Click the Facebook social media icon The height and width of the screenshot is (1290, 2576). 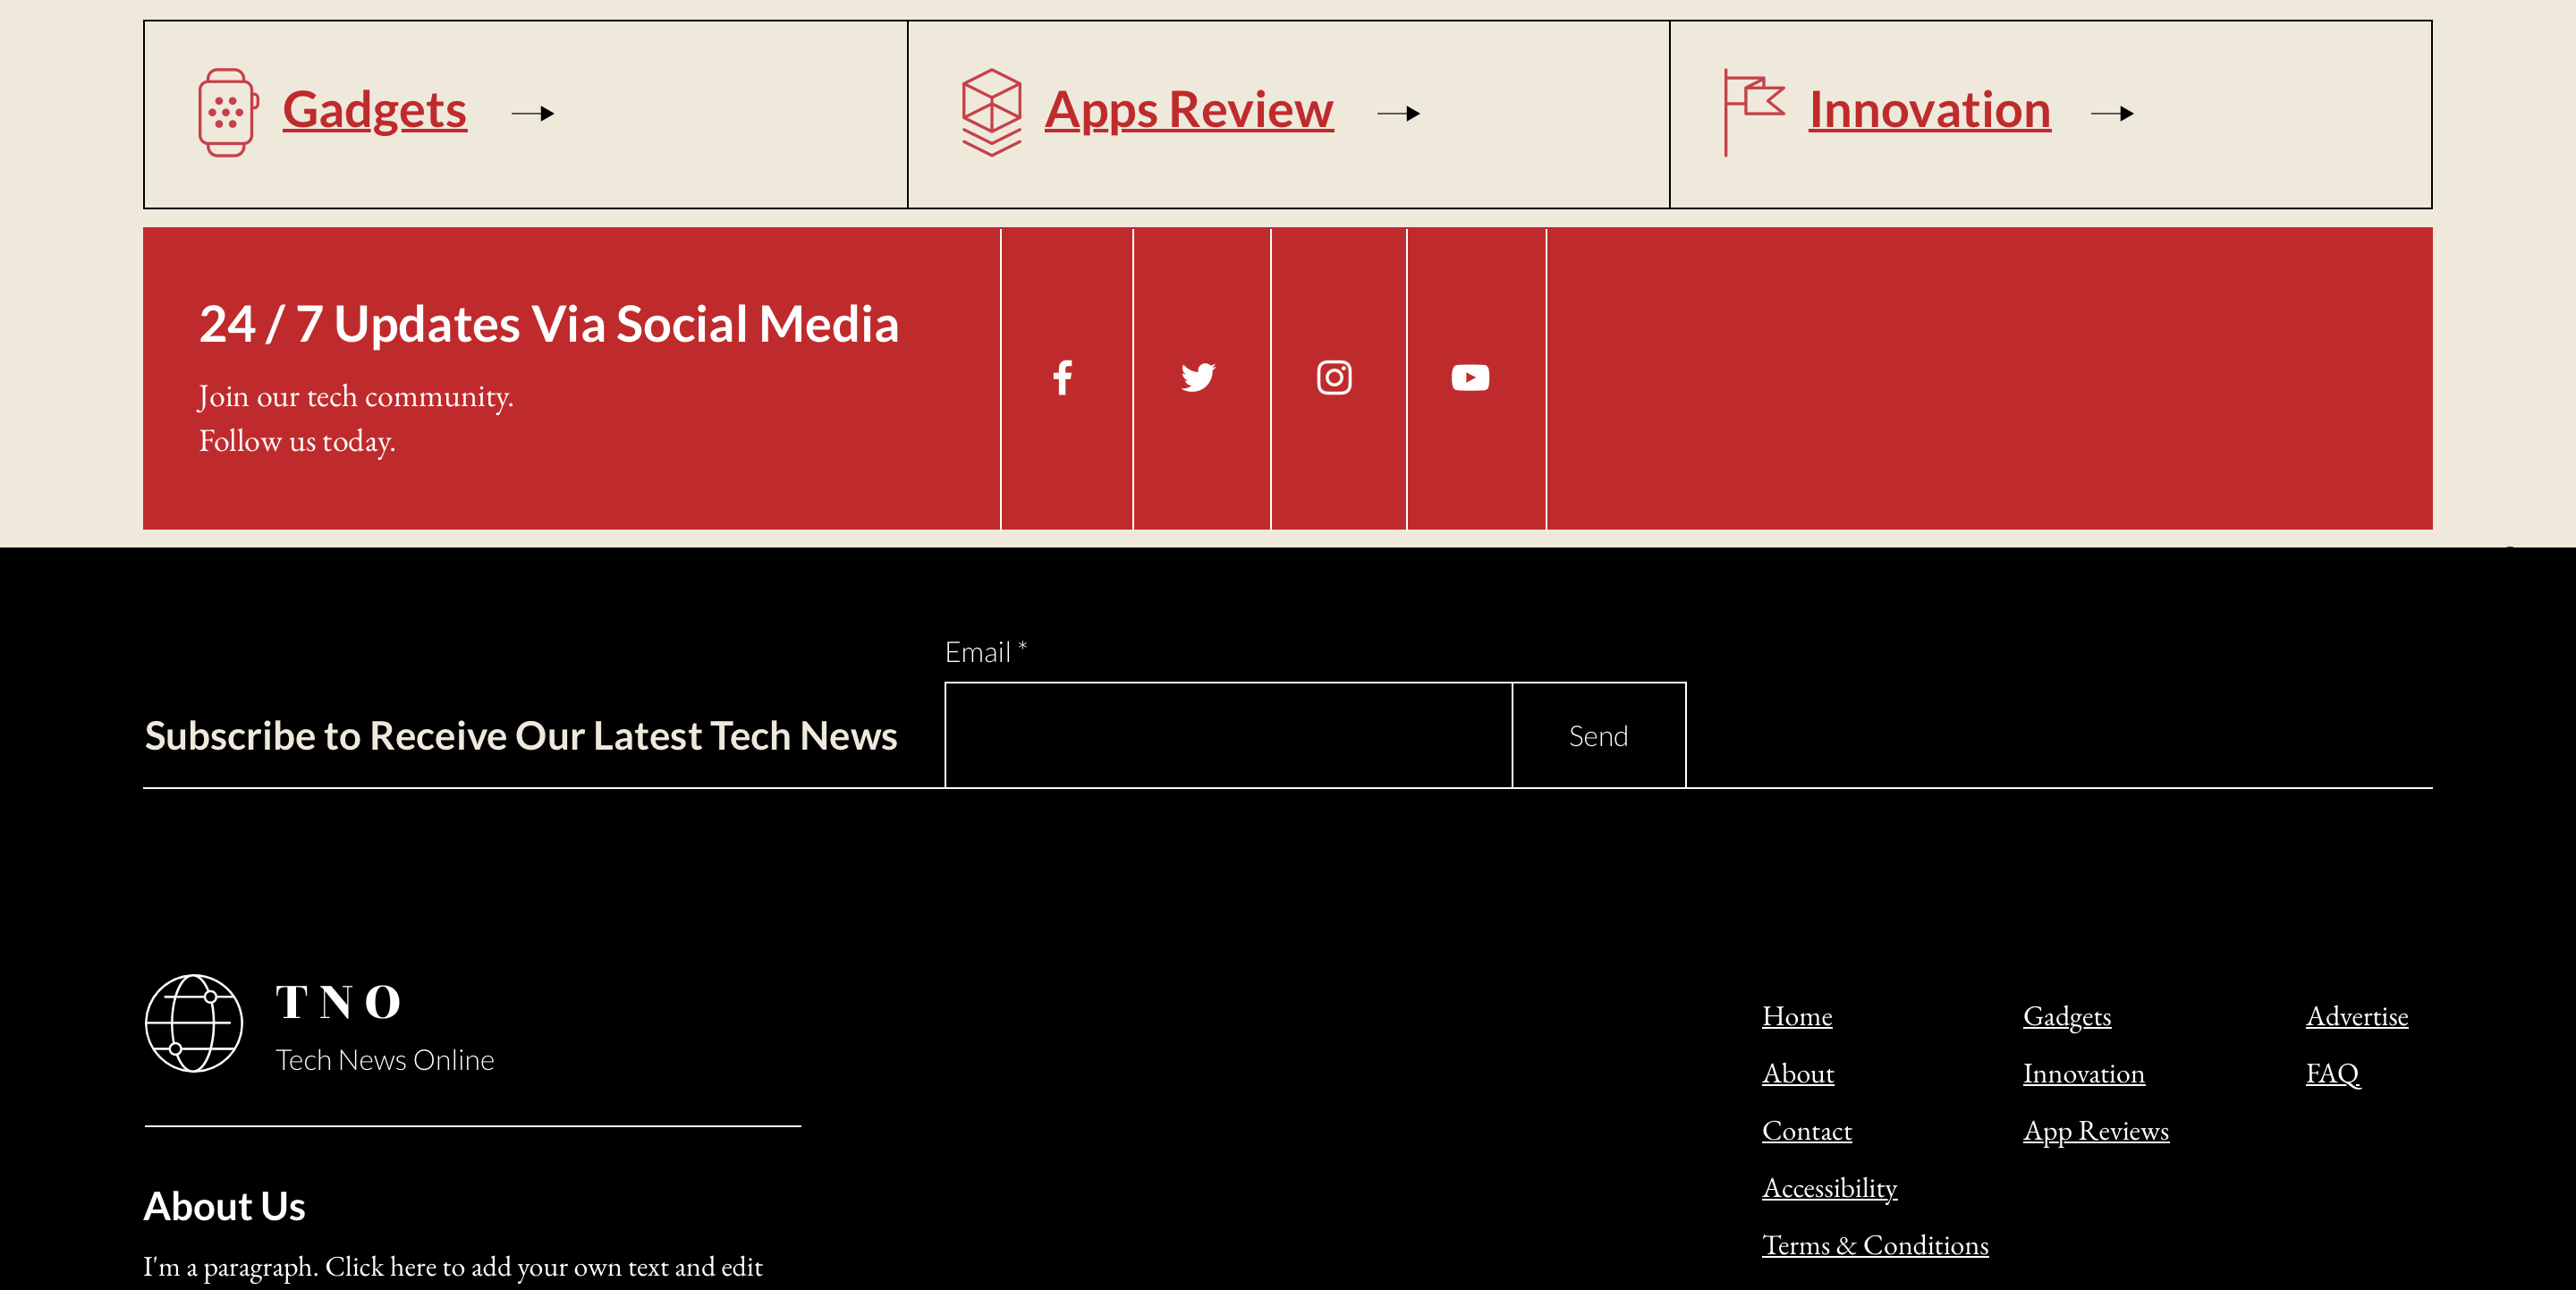(x=1064, y=377)
